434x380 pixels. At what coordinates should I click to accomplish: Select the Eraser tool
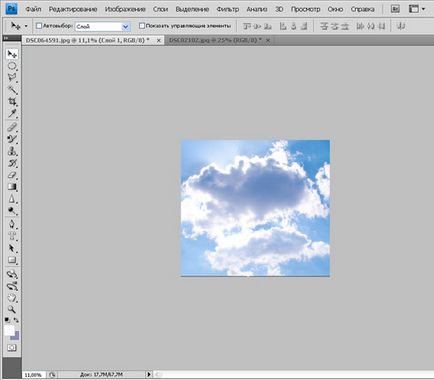point(12,175)
